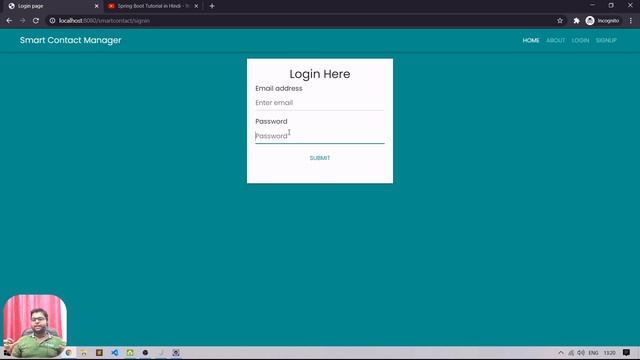Minimize the browser window
The width and height of the screenshot is (640, 360).
pyautogui.click(x=592, y=5)
